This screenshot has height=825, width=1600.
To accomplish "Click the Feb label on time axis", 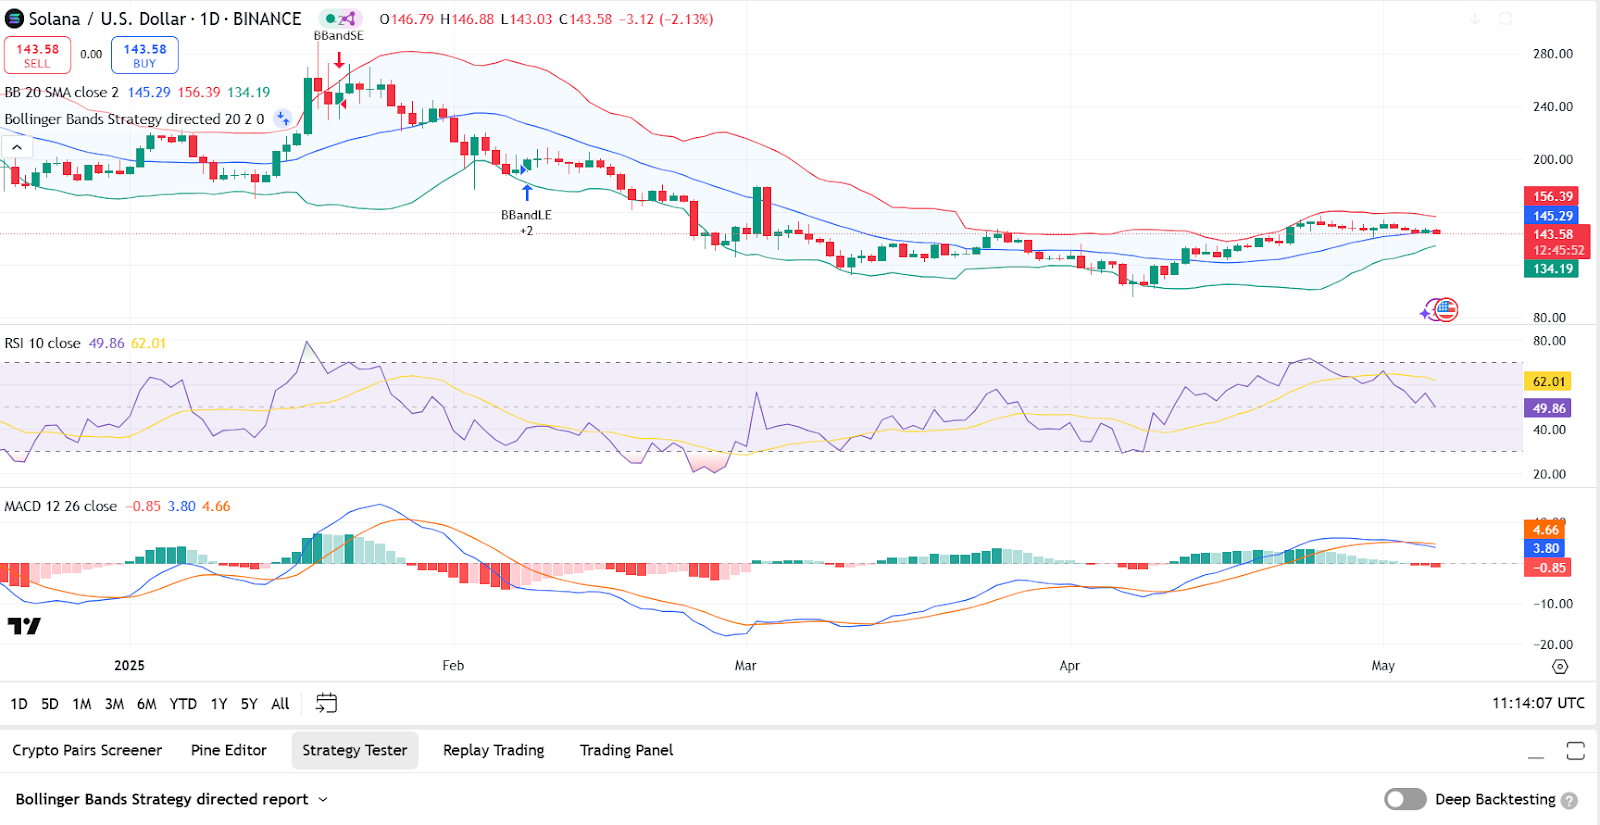I will (x=453, y=666).
